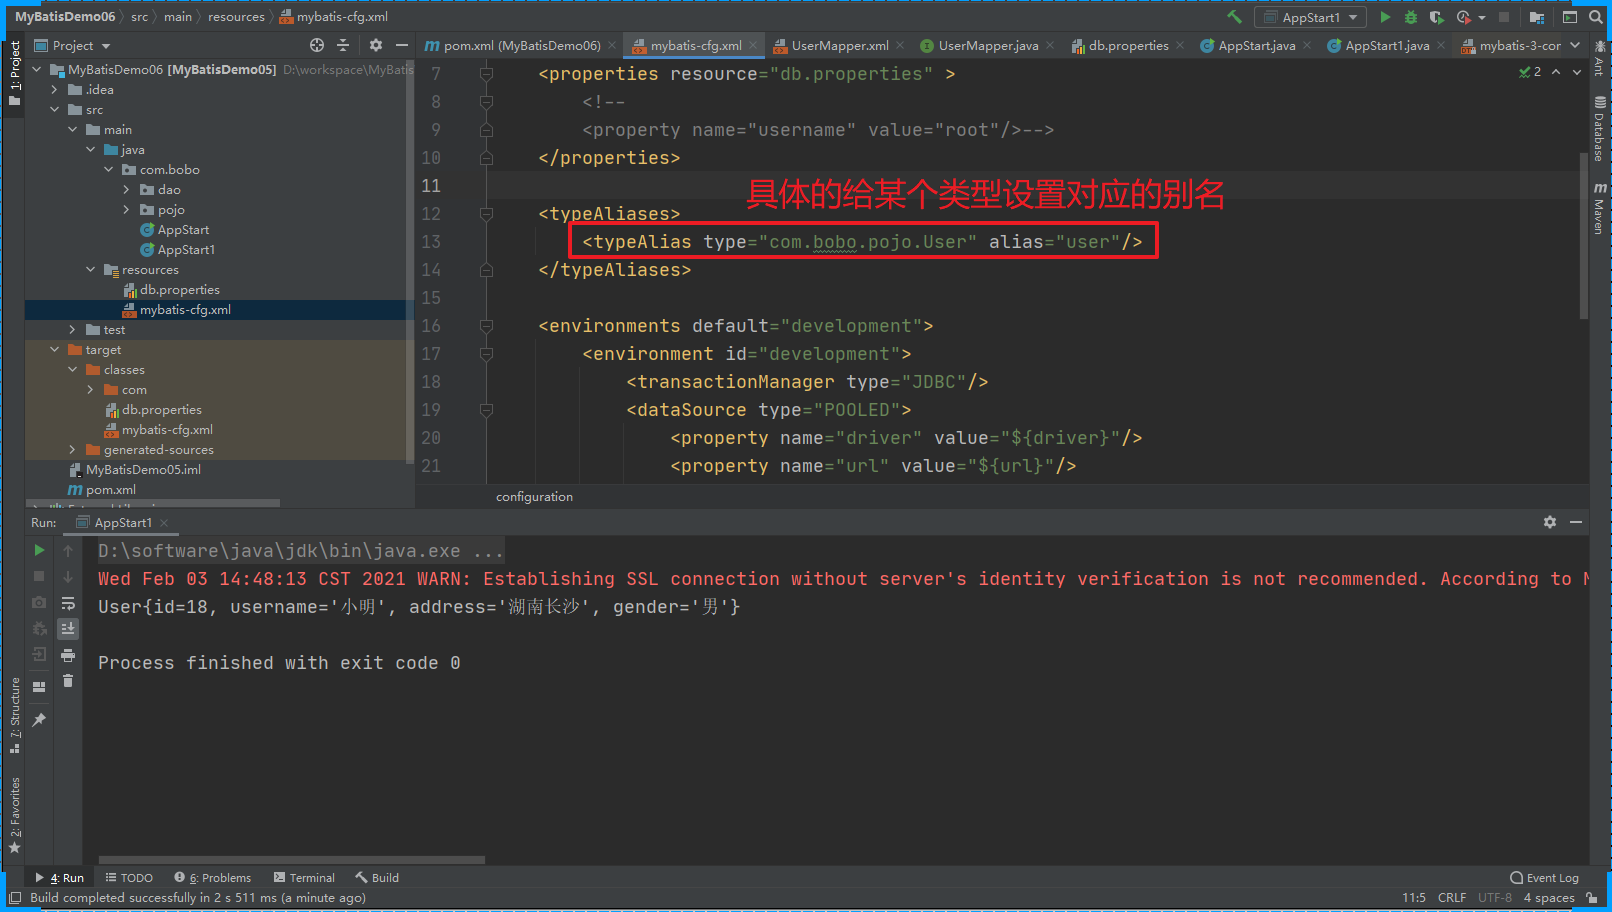Open the Build tool window
Viewport: 1612px width, 912px height.
[377, 878]
